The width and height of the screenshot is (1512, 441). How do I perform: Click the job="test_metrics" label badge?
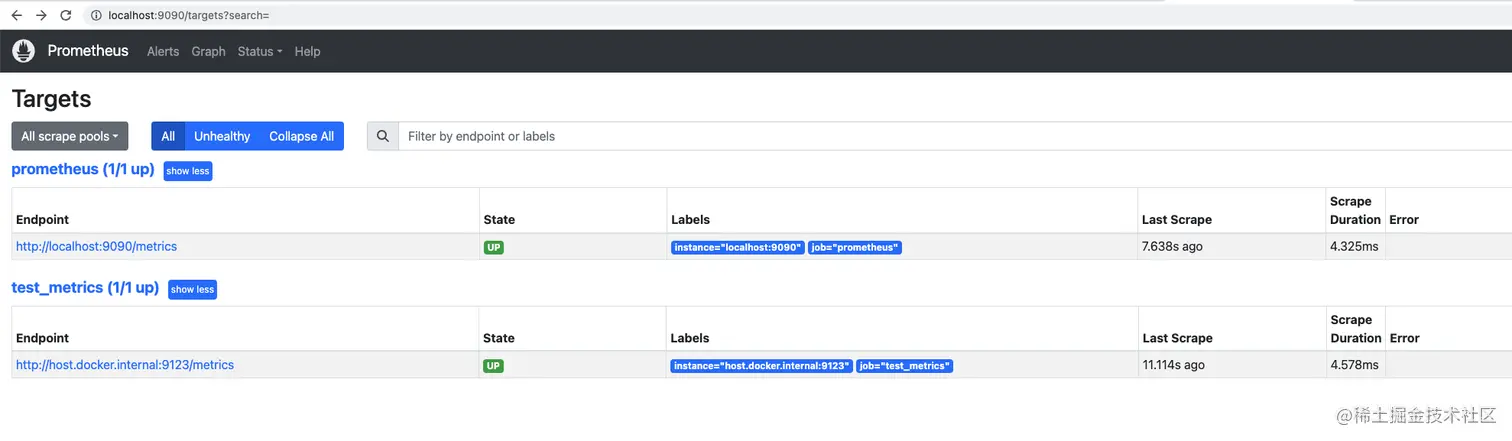pos(904,366)
